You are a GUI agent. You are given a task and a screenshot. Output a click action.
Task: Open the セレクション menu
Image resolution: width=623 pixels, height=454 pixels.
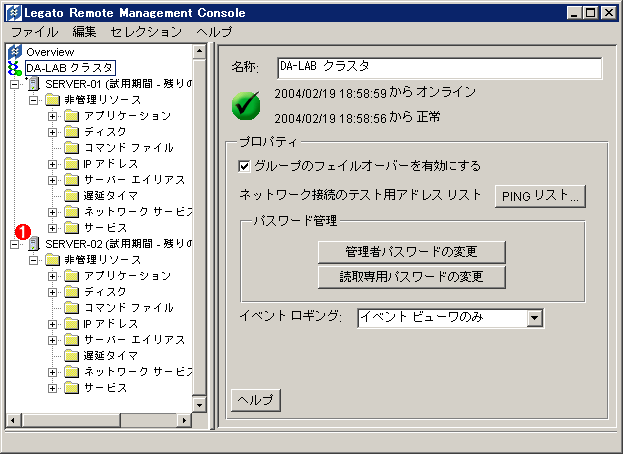point(146,32)
